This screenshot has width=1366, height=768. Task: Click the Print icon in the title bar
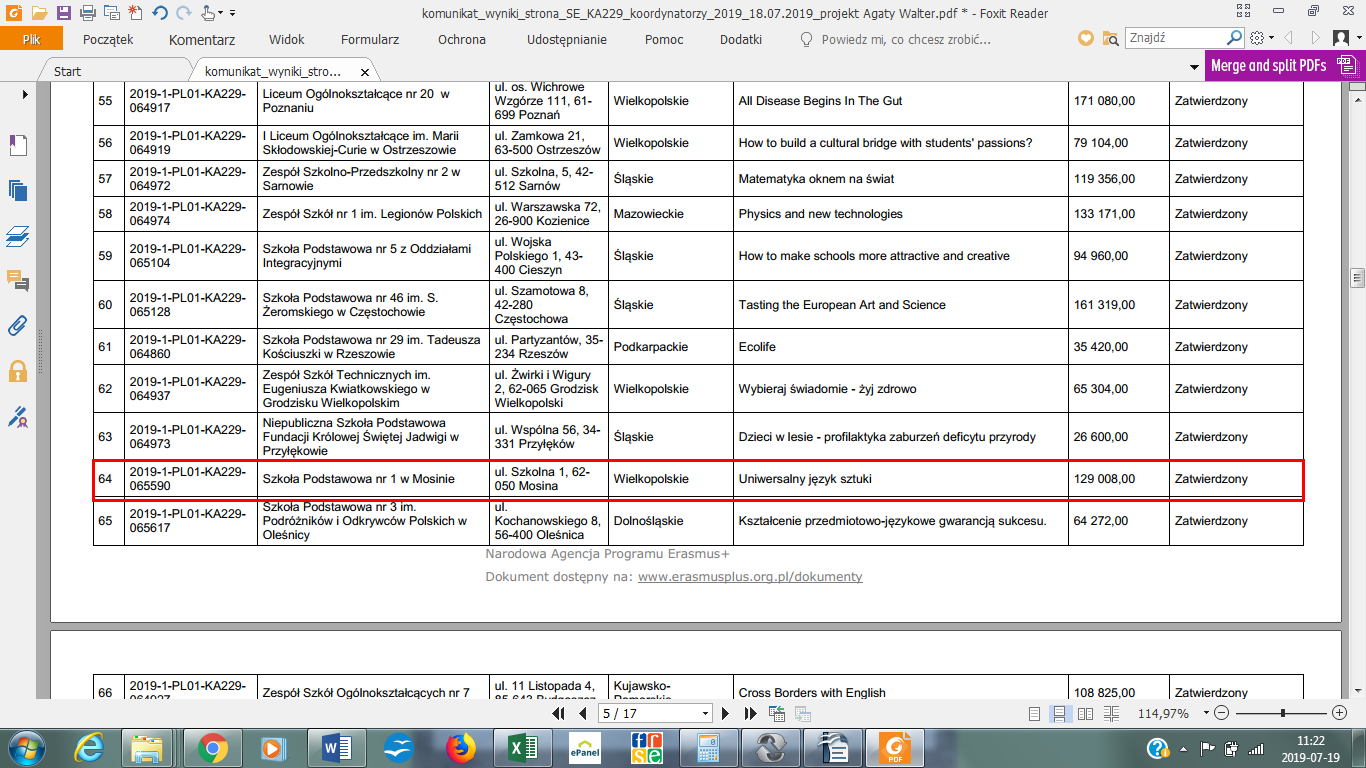[x=87, y=13]
